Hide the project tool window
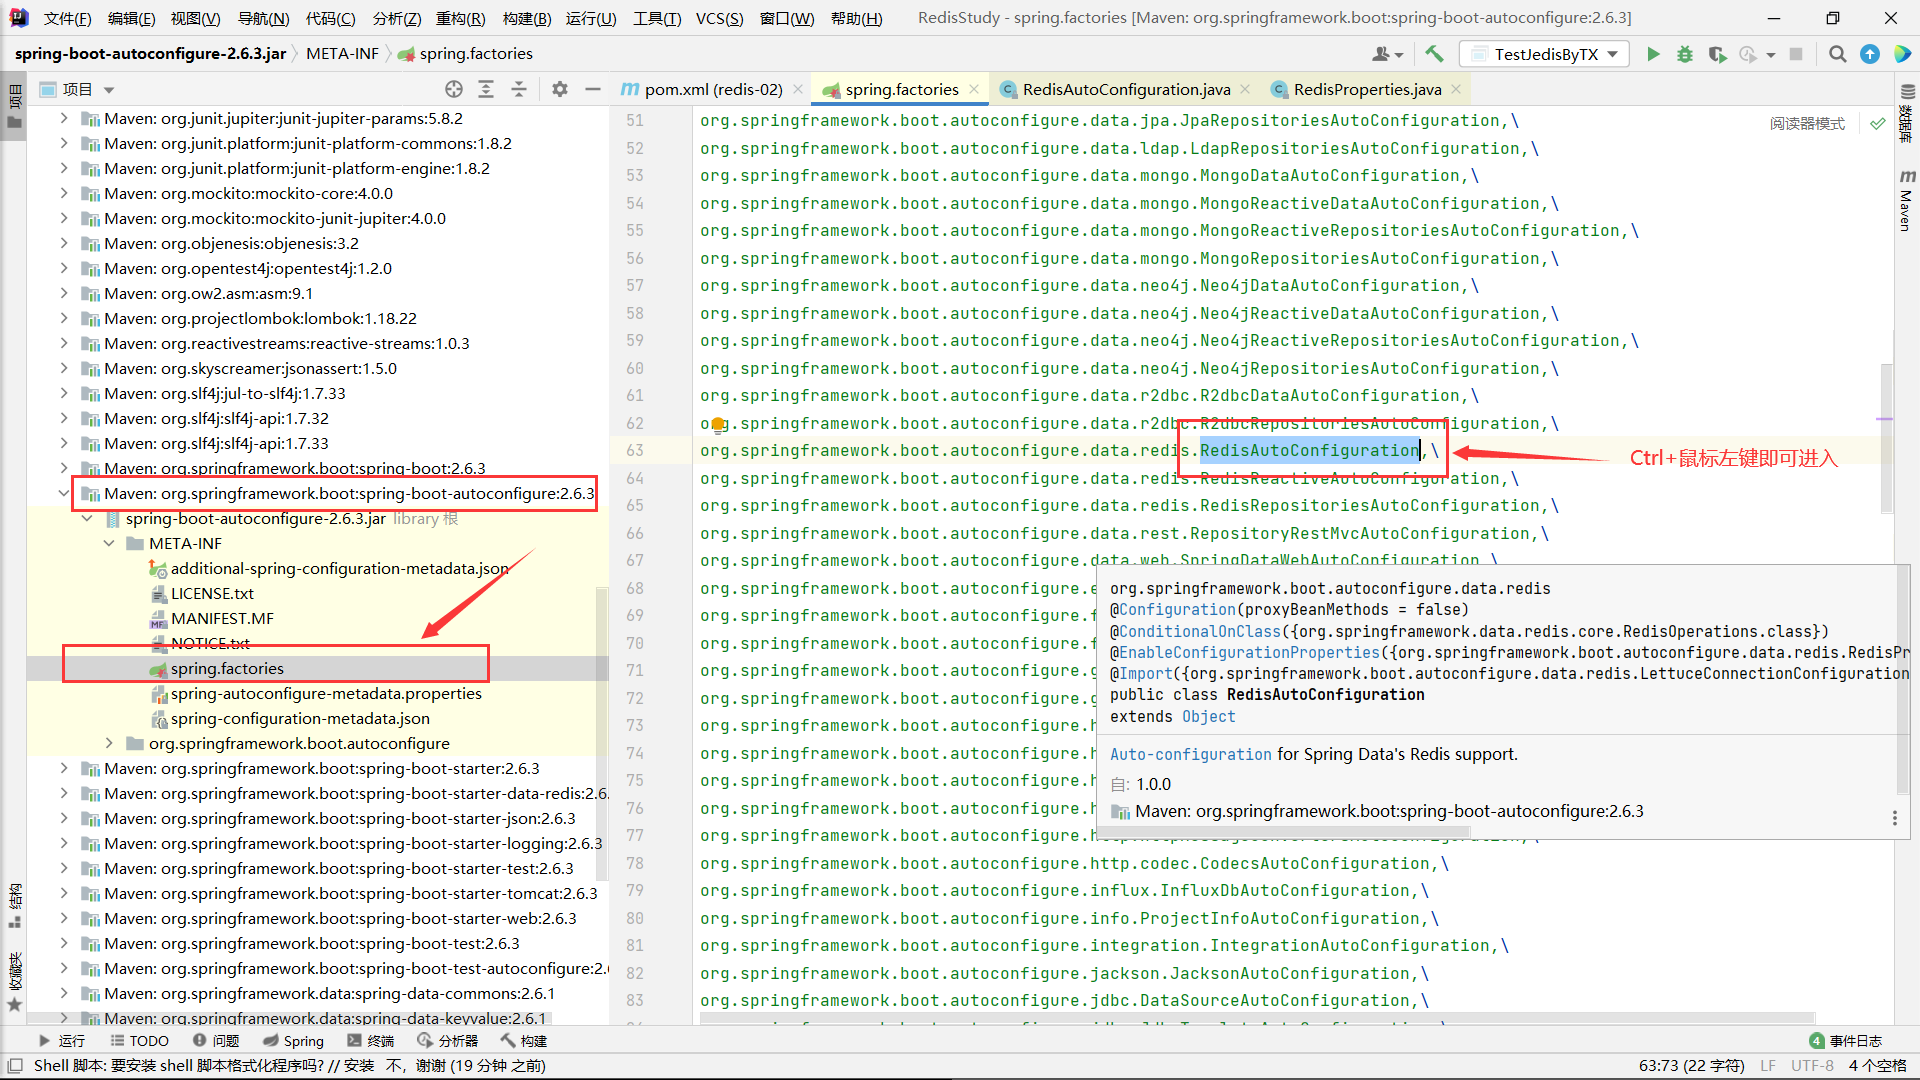The image size is (1920, 1080). tap(593, 89)
